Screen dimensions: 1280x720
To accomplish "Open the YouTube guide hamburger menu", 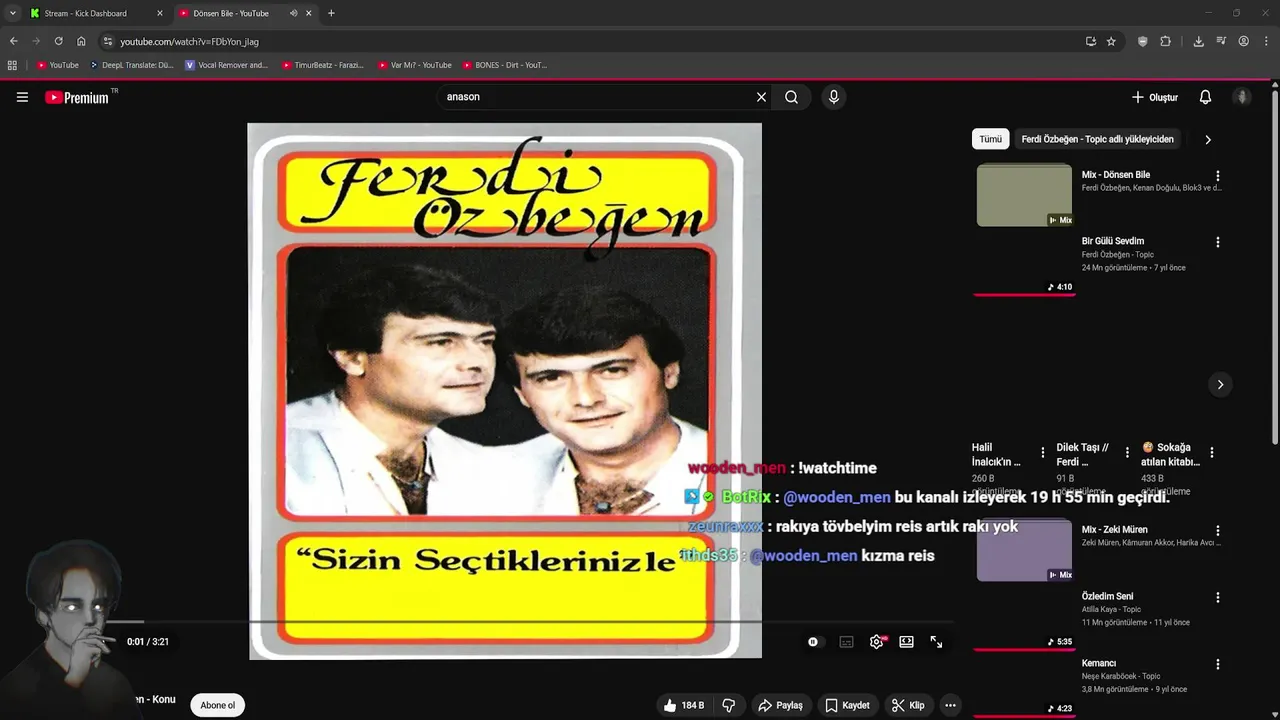I will [x=22, y=97].
